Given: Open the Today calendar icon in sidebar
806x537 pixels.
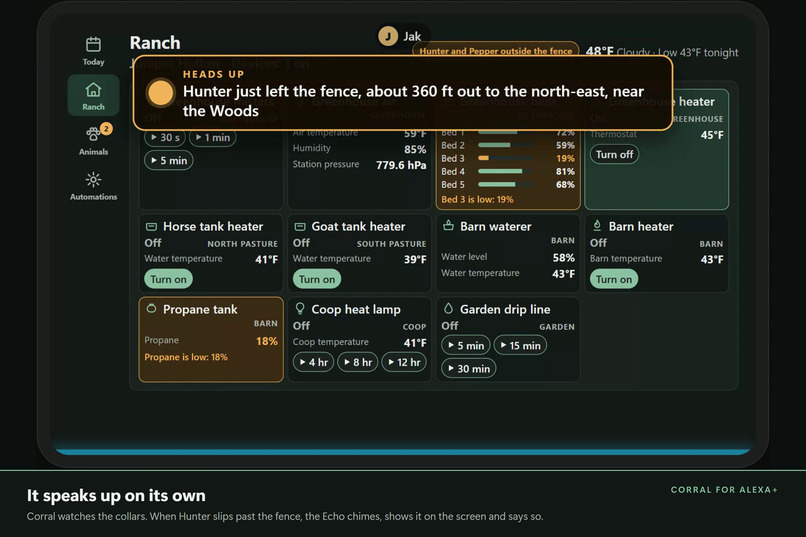Looking at the screenshot, I should [x=93, y=45].
